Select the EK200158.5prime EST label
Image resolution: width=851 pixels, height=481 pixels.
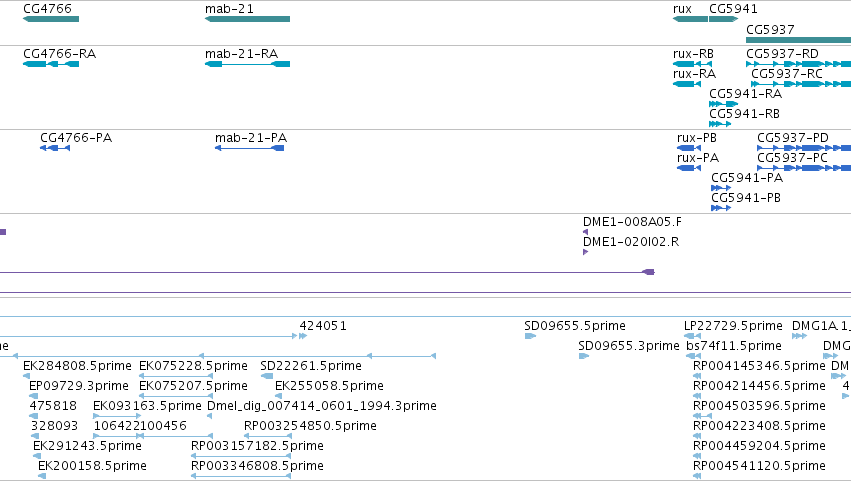(x=92, y=466)
